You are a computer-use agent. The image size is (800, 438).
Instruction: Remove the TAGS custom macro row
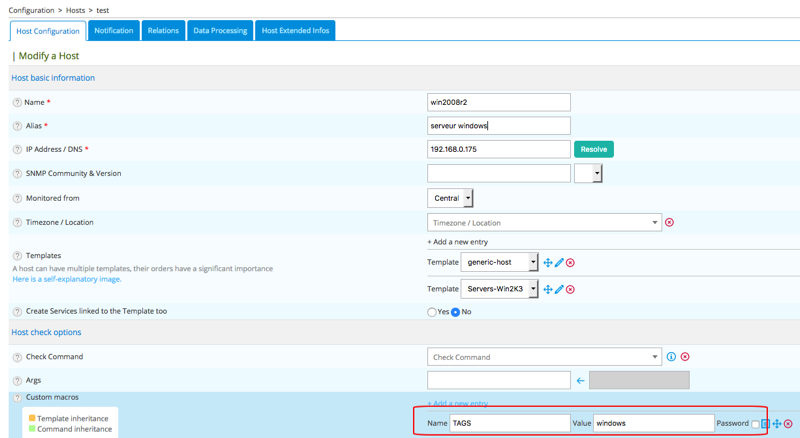click(x=788, y=424)
